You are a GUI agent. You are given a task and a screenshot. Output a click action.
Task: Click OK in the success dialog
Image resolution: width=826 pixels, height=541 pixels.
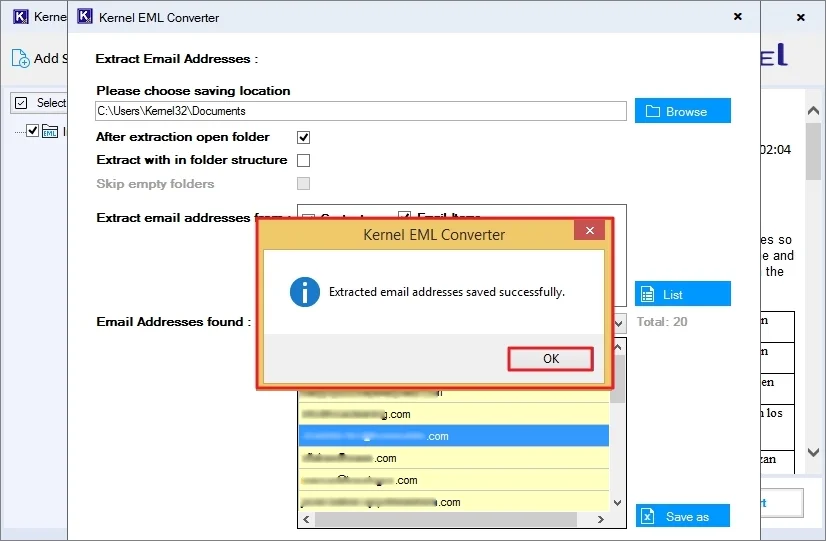pyautogui.click(x=550, y=358)
